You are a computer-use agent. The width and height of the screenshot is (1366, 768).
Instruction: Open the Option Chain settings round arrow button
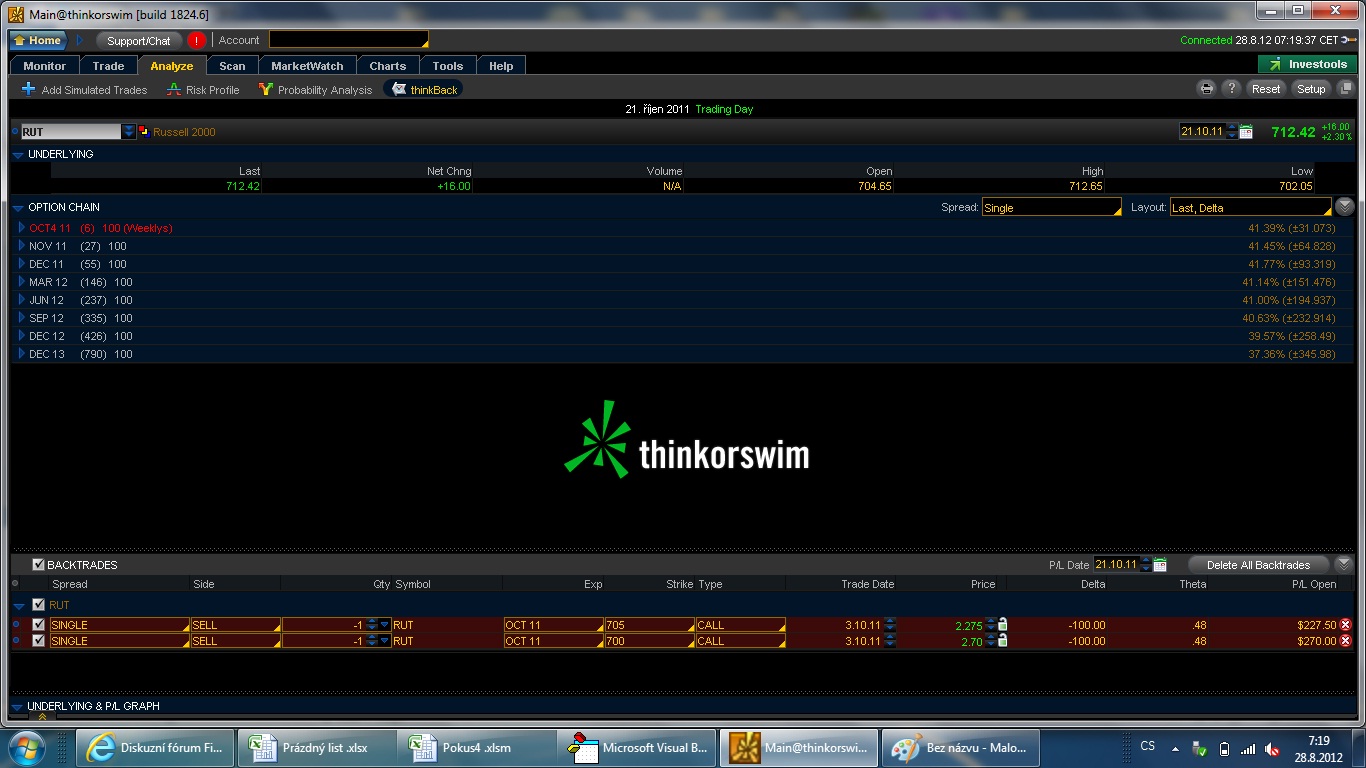pos(1345,207)
